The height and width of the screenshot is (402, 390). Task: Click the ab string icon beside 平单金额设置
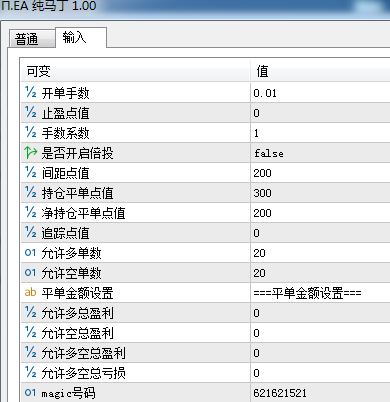pyautogui.click(x=30, y=292)
